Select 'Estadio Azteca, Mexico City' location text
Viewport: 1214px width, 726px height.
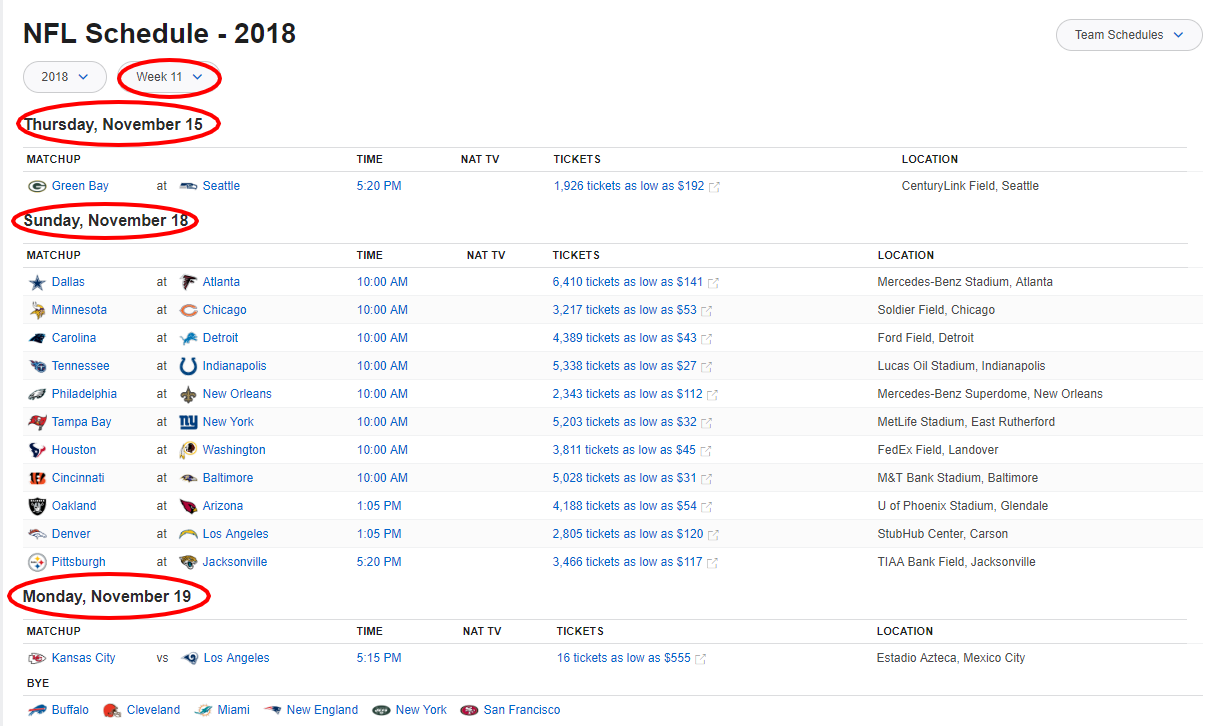point(951,658)
